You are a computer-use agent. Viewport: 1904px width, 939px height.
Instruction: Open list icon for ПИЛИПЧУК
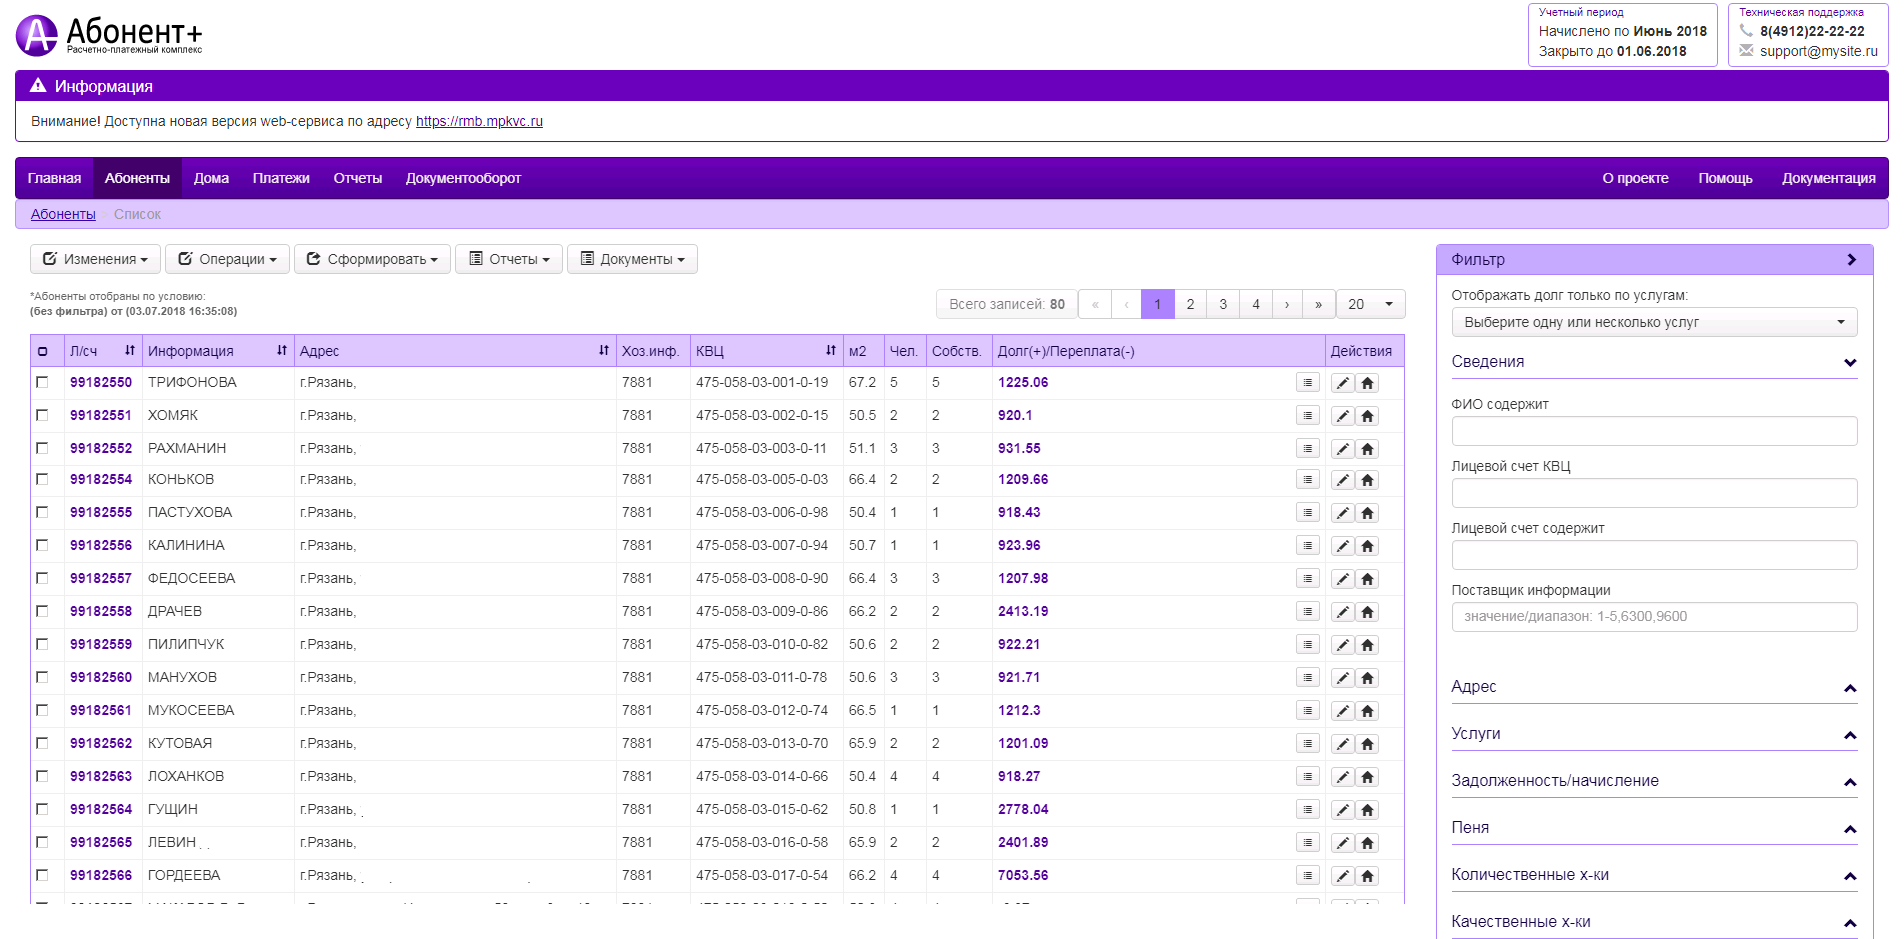[1307, 644]
